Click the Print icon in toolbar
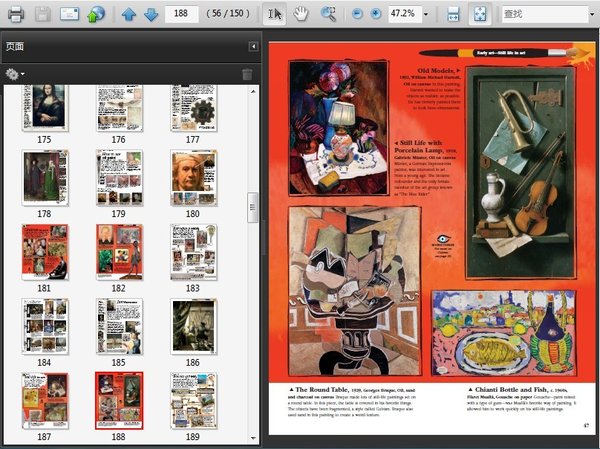 (16, 14)
